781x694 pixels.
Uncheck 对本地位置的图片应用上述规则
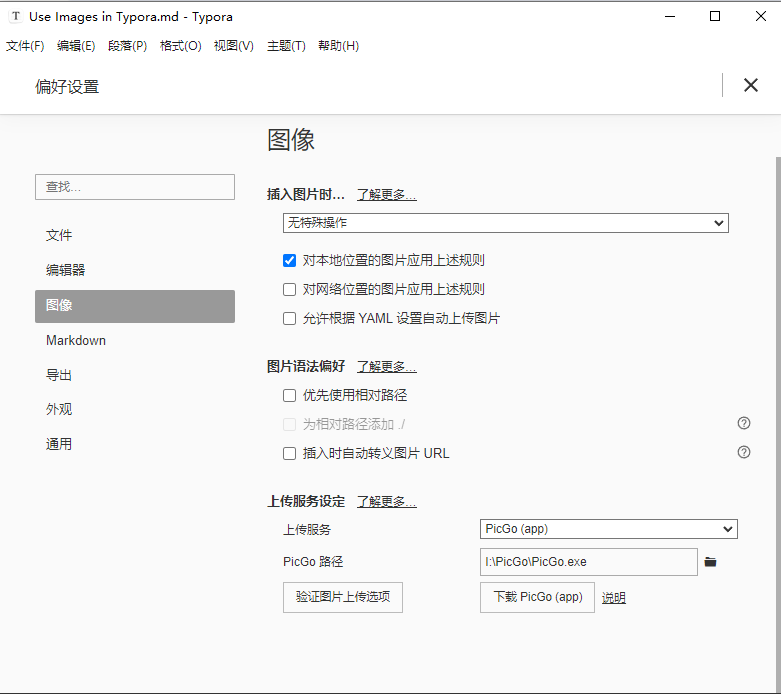(x=290, y=260)
